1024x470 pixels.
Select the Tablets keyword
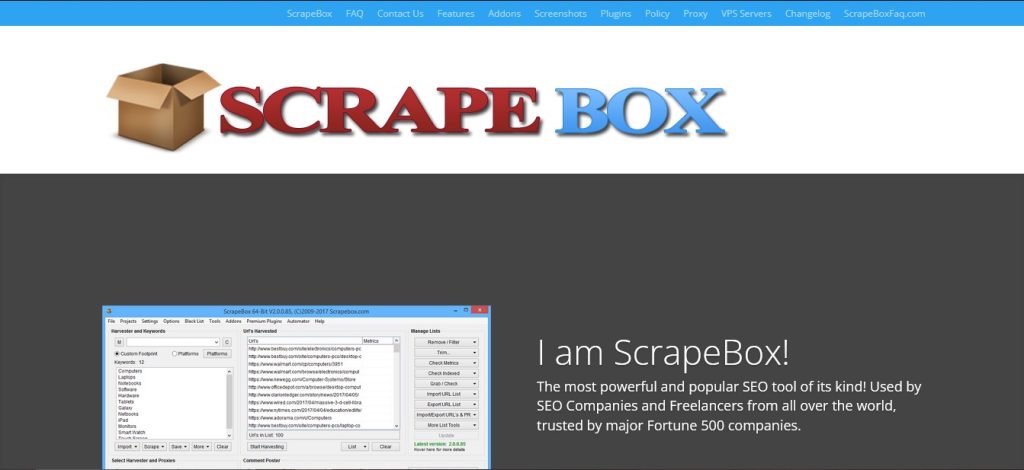(126, 401)
